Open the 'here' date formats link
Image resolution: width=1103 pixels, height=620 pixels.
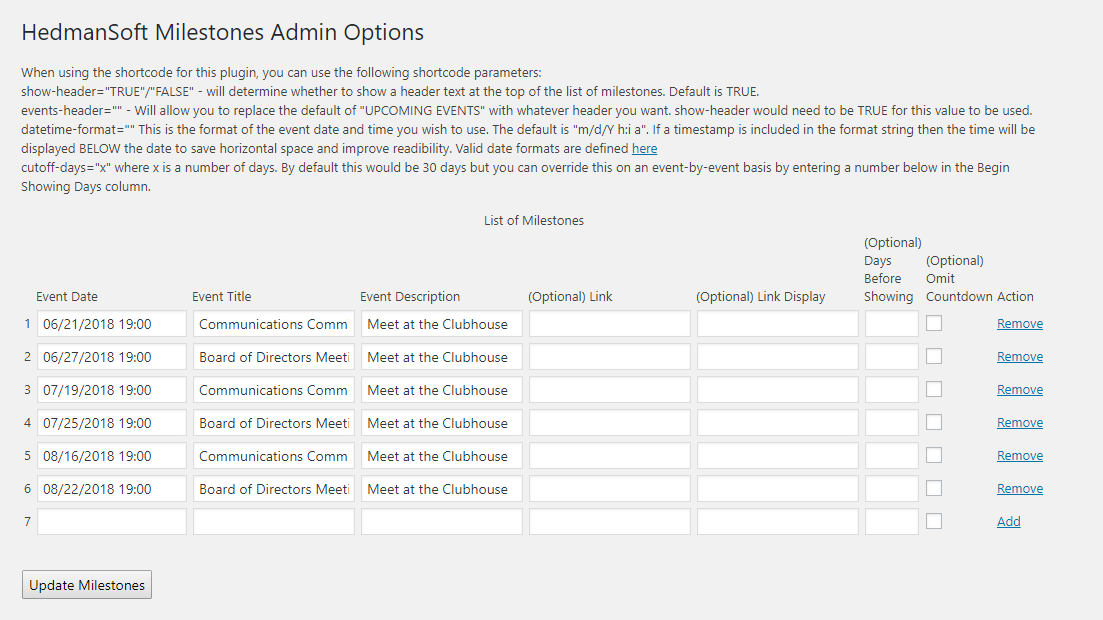pyautogui.click(x=644, y=148)
